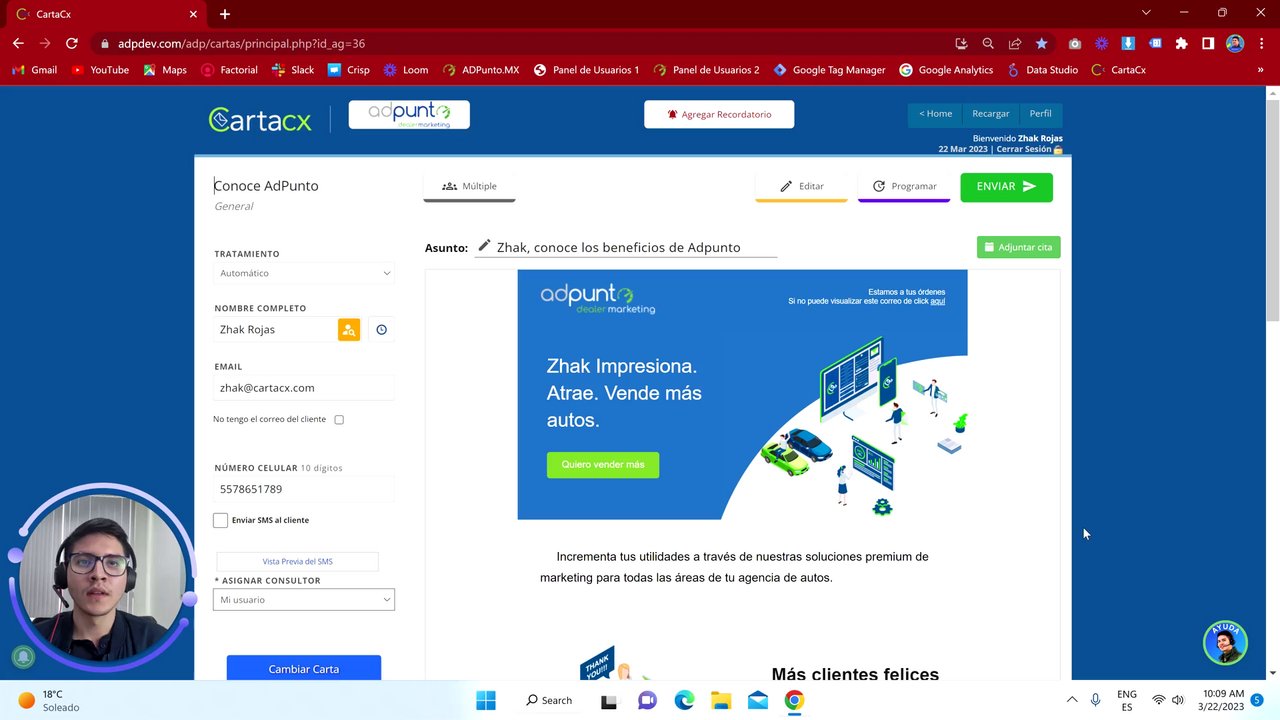This screenshot has height=720, width=1280.
Task: Open the Extensions puzzle piece menu
Action: point(1181,44)
